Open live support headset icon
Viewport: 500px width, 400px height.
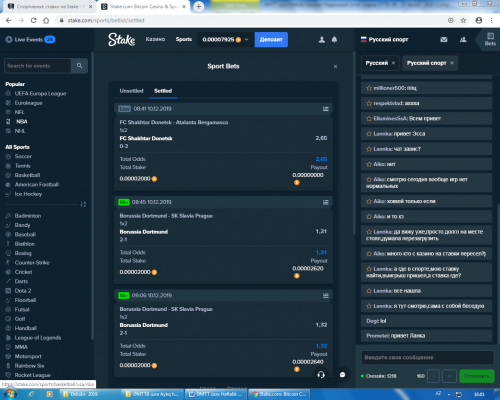(x=321, y=375)
